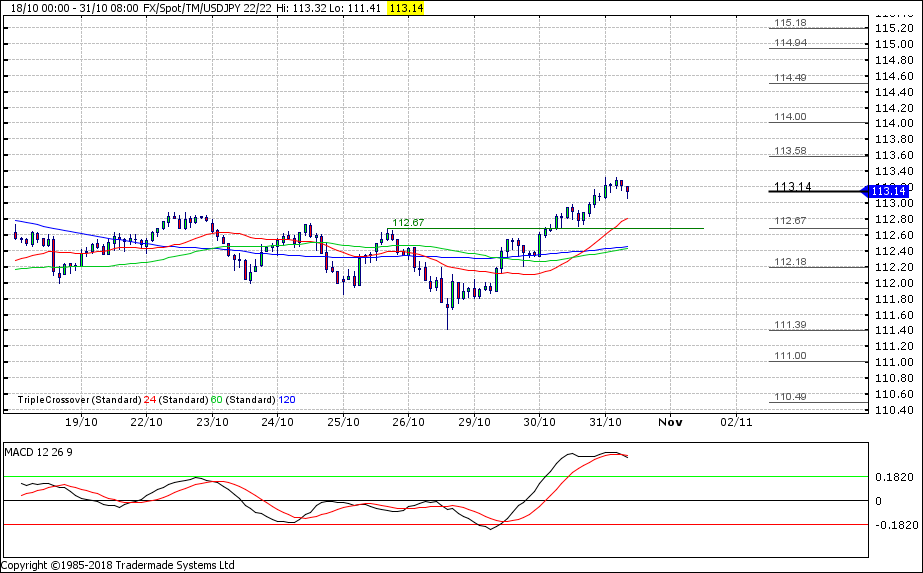Click the 23/10 date on the time axis
Viewport: 923px width, 573px height.
[x=213, y=422]
